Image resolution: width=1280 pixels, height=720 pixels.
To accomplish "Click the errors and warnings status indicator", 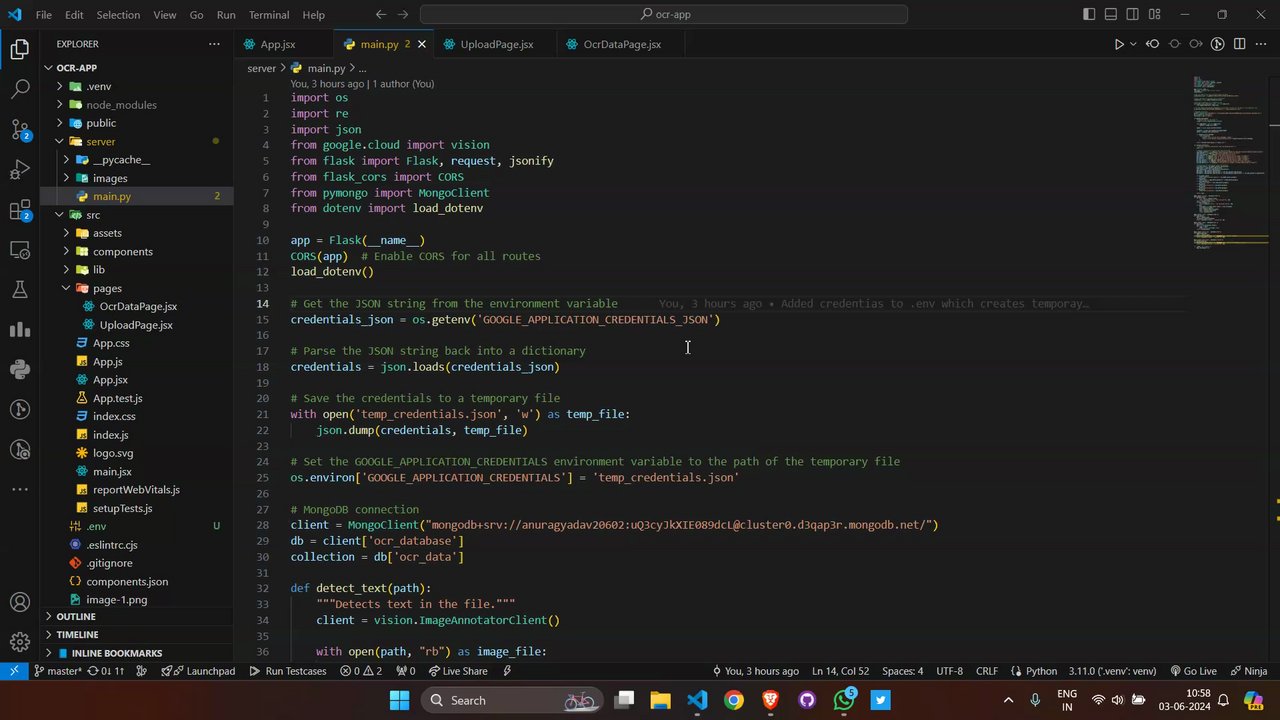I will pos(361,671).
